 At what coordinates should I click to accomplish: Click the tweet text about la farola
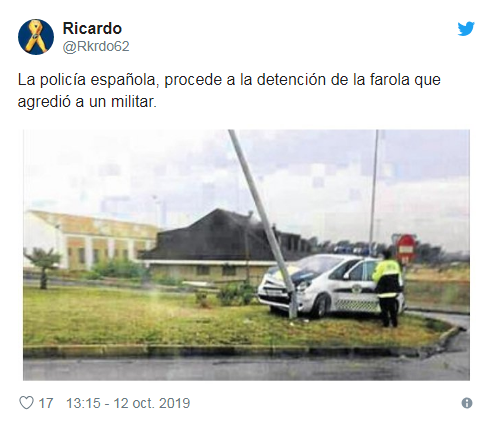click(229, 91)
